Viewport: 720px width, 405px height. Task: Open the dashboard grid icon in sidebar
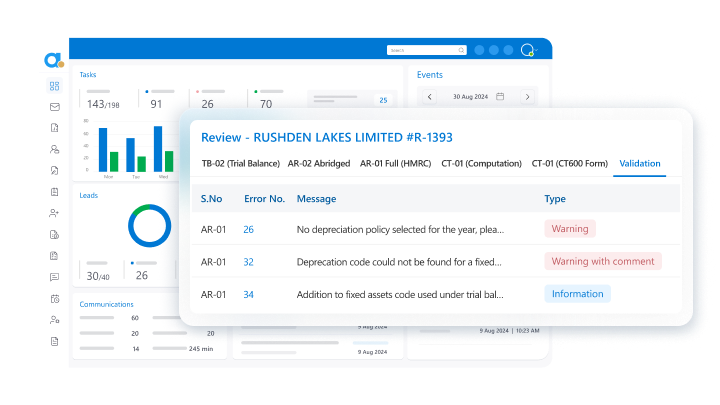click(x=54, y=86)
